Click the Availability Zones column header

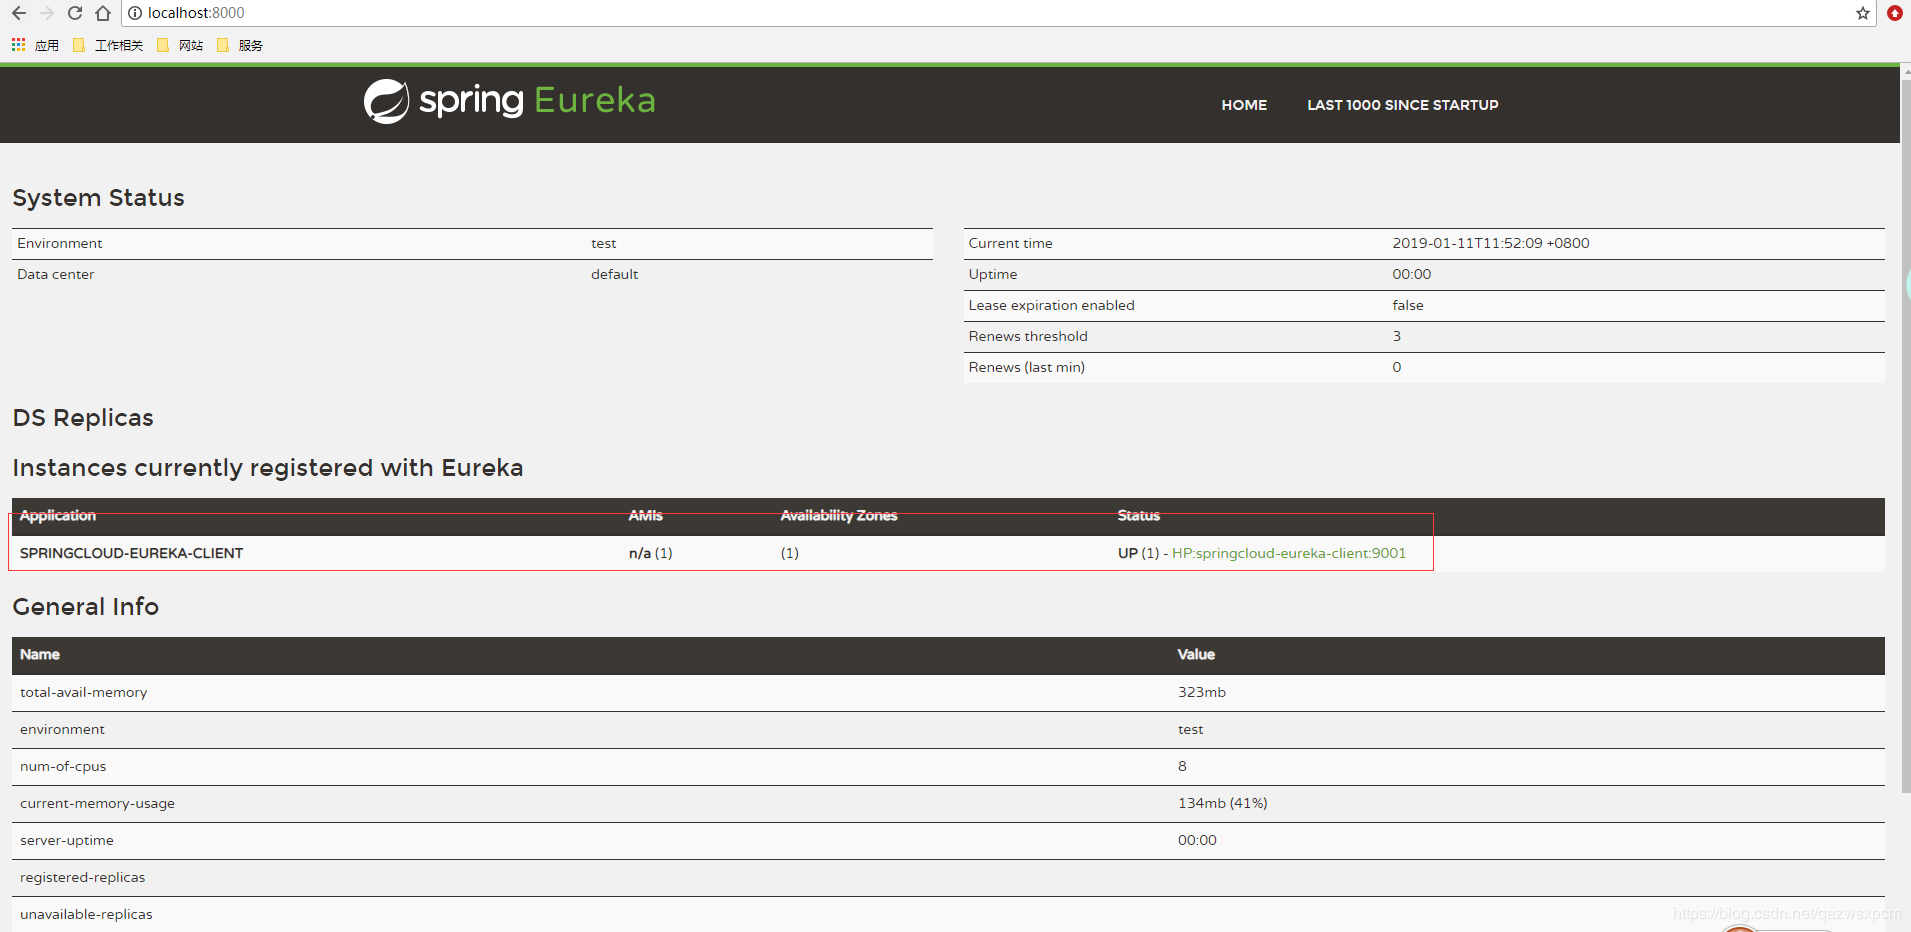coord(839,515)
